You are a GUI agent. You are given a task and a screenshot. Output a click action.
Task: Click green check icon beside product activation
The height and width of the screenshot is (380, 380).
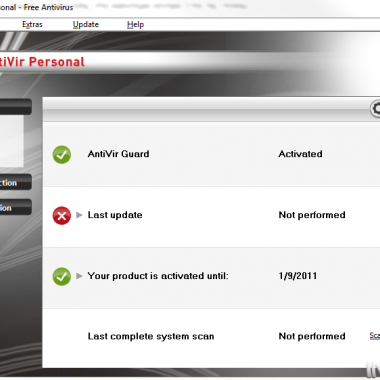pos(62,276)
